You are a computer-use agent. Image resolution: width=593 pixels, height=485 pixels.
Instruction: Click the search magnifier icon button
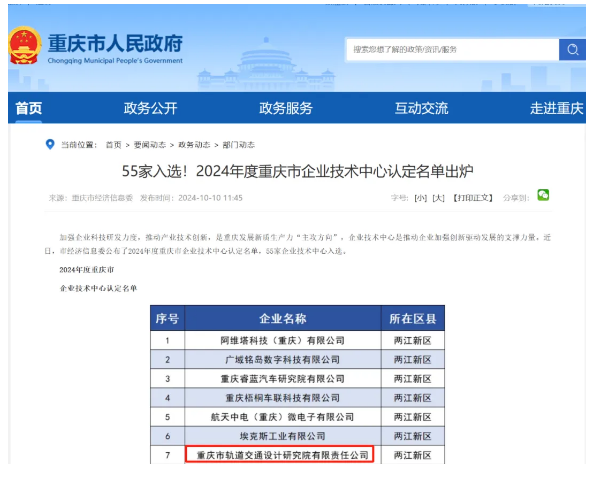(x=572, y=50)
